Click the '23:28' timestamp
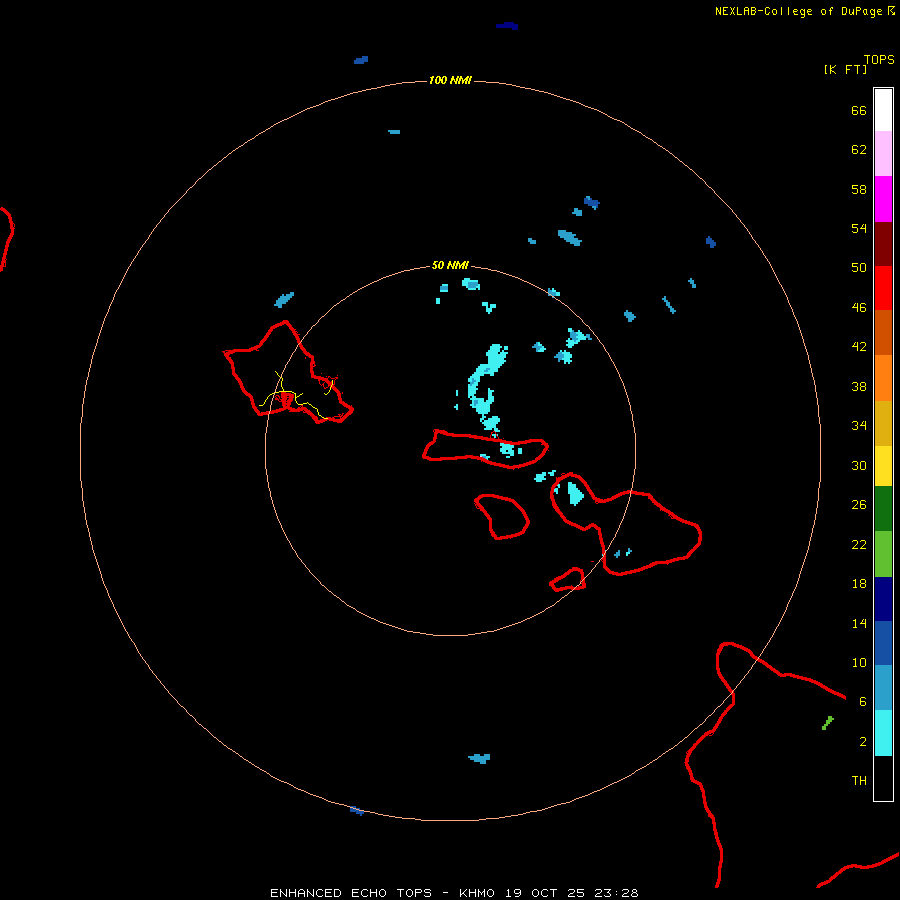The image size is (900, 900). click(x=617, y=893)
